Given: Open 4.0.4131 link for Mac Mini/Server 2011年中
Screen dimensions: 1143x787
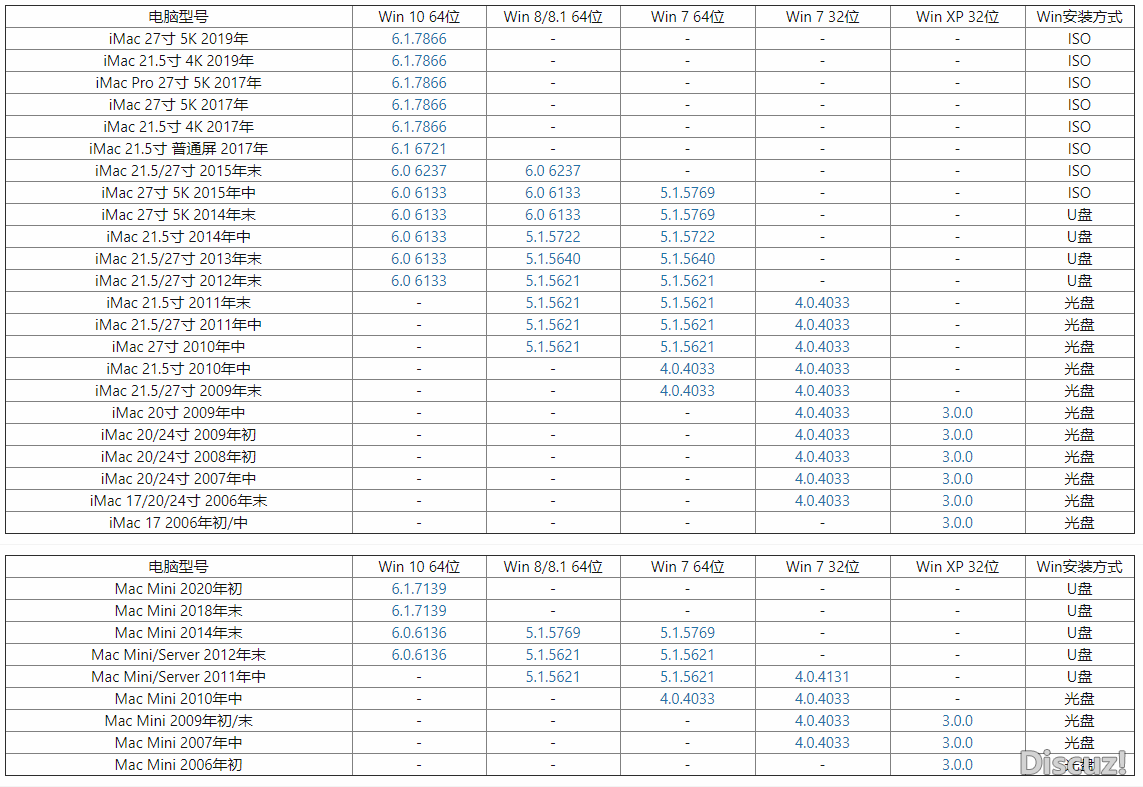Looking at the screenshot, I should click(822, 676).
